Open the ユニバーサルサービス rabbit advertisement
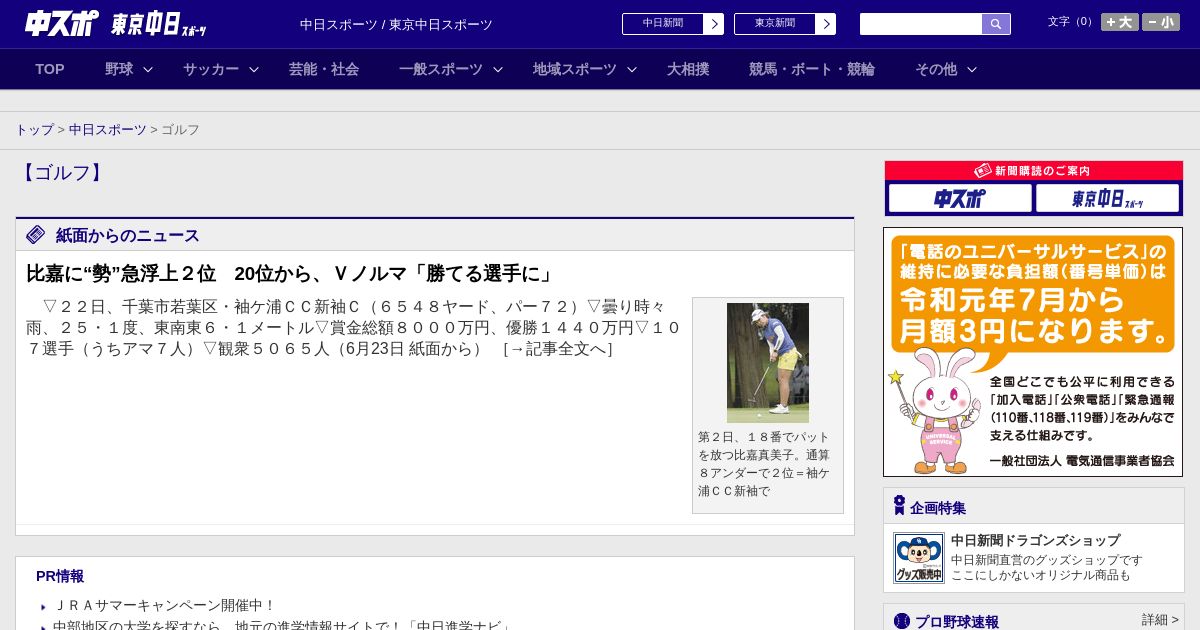1200x630 pixels. pos(1033,352)
